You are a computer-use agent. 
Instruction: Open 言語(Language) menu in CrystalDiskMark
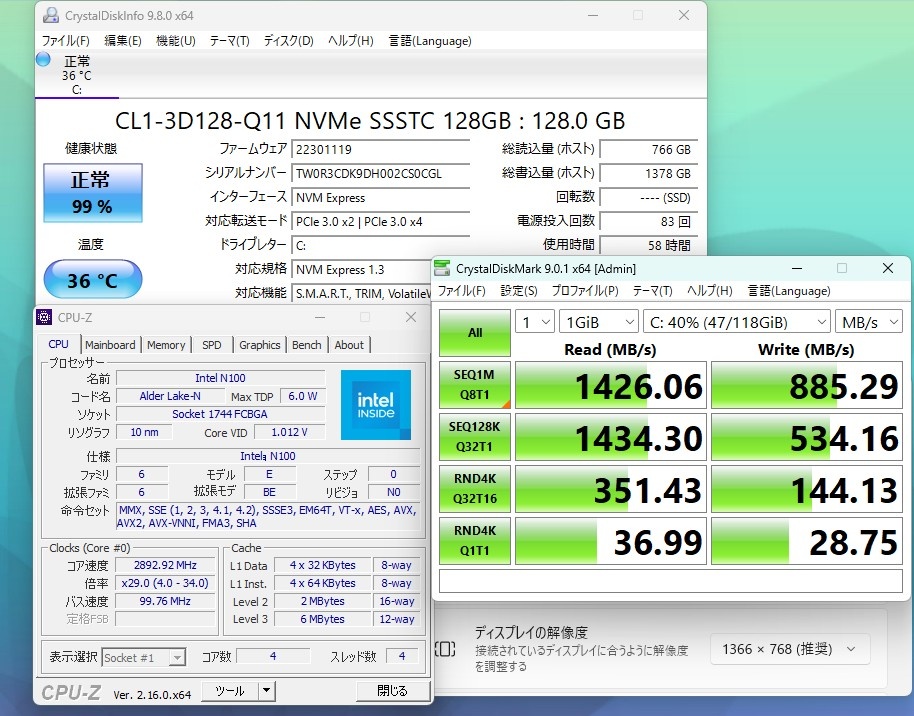789,290
